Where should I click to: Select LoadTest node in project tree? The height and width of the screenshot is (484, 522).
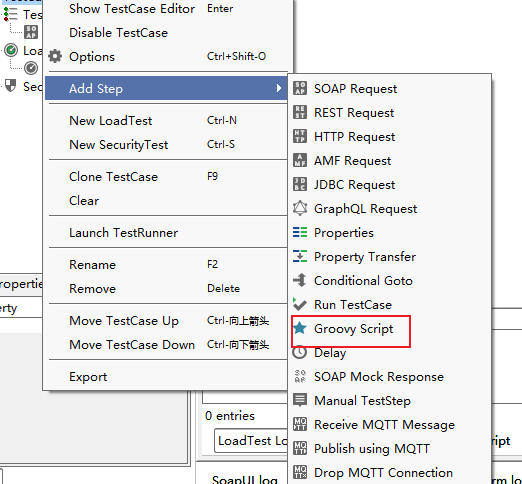click(23, 51)
